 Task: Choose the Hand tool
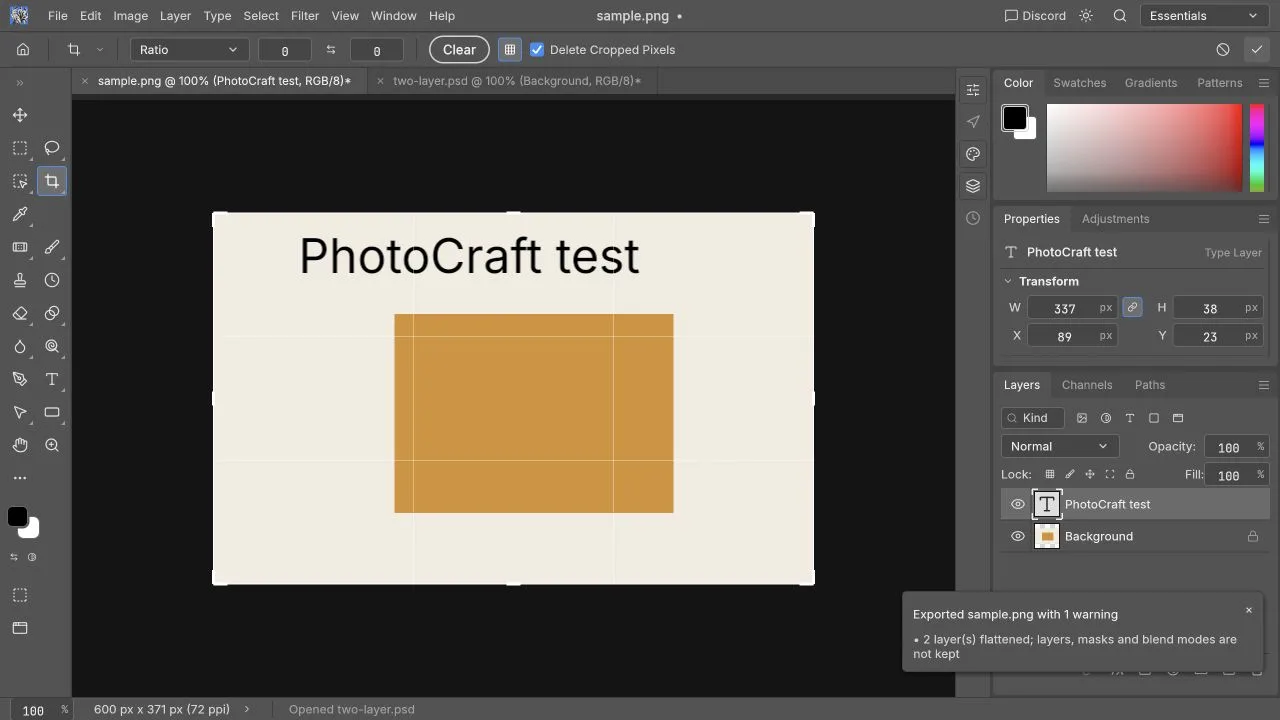pyautogui.click(x=20, y=445)
